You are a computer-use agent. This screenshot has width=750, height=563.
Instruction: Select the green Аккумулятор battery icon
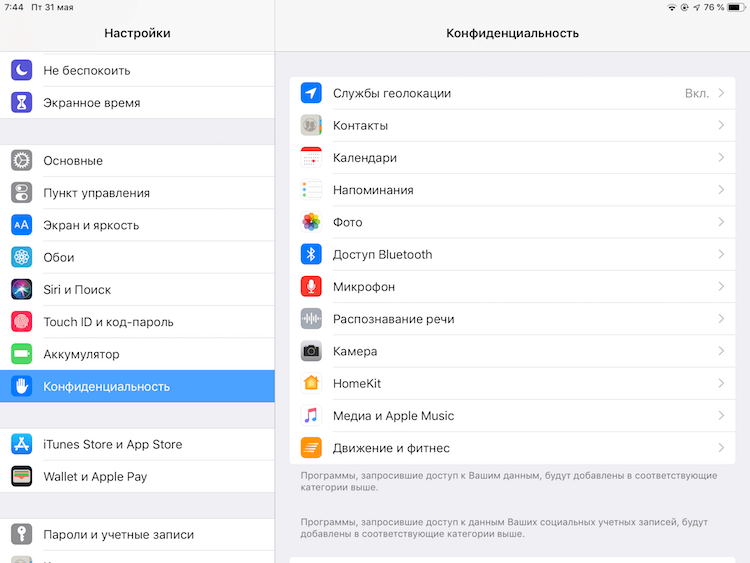(x=22, y=354)
